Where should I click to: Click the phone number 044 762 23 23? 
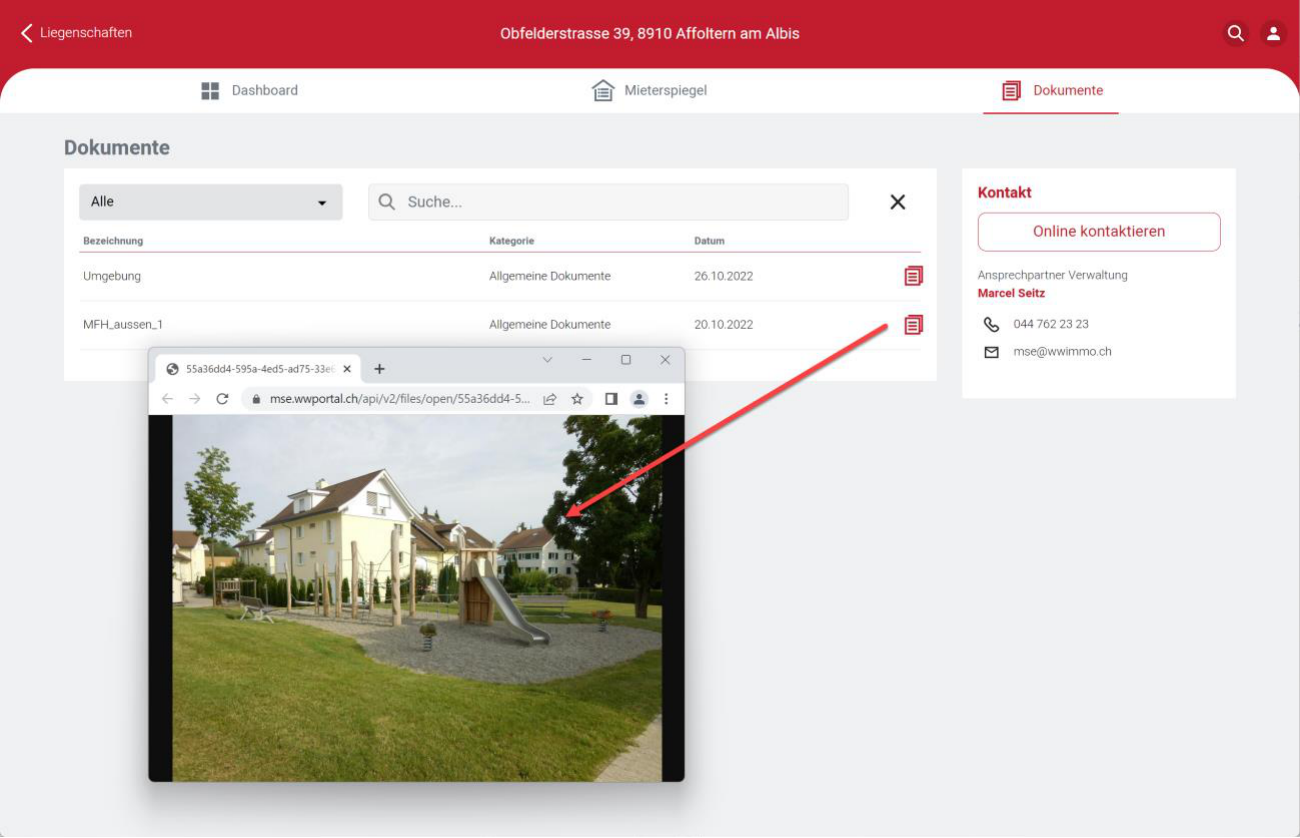point(1051,324)
